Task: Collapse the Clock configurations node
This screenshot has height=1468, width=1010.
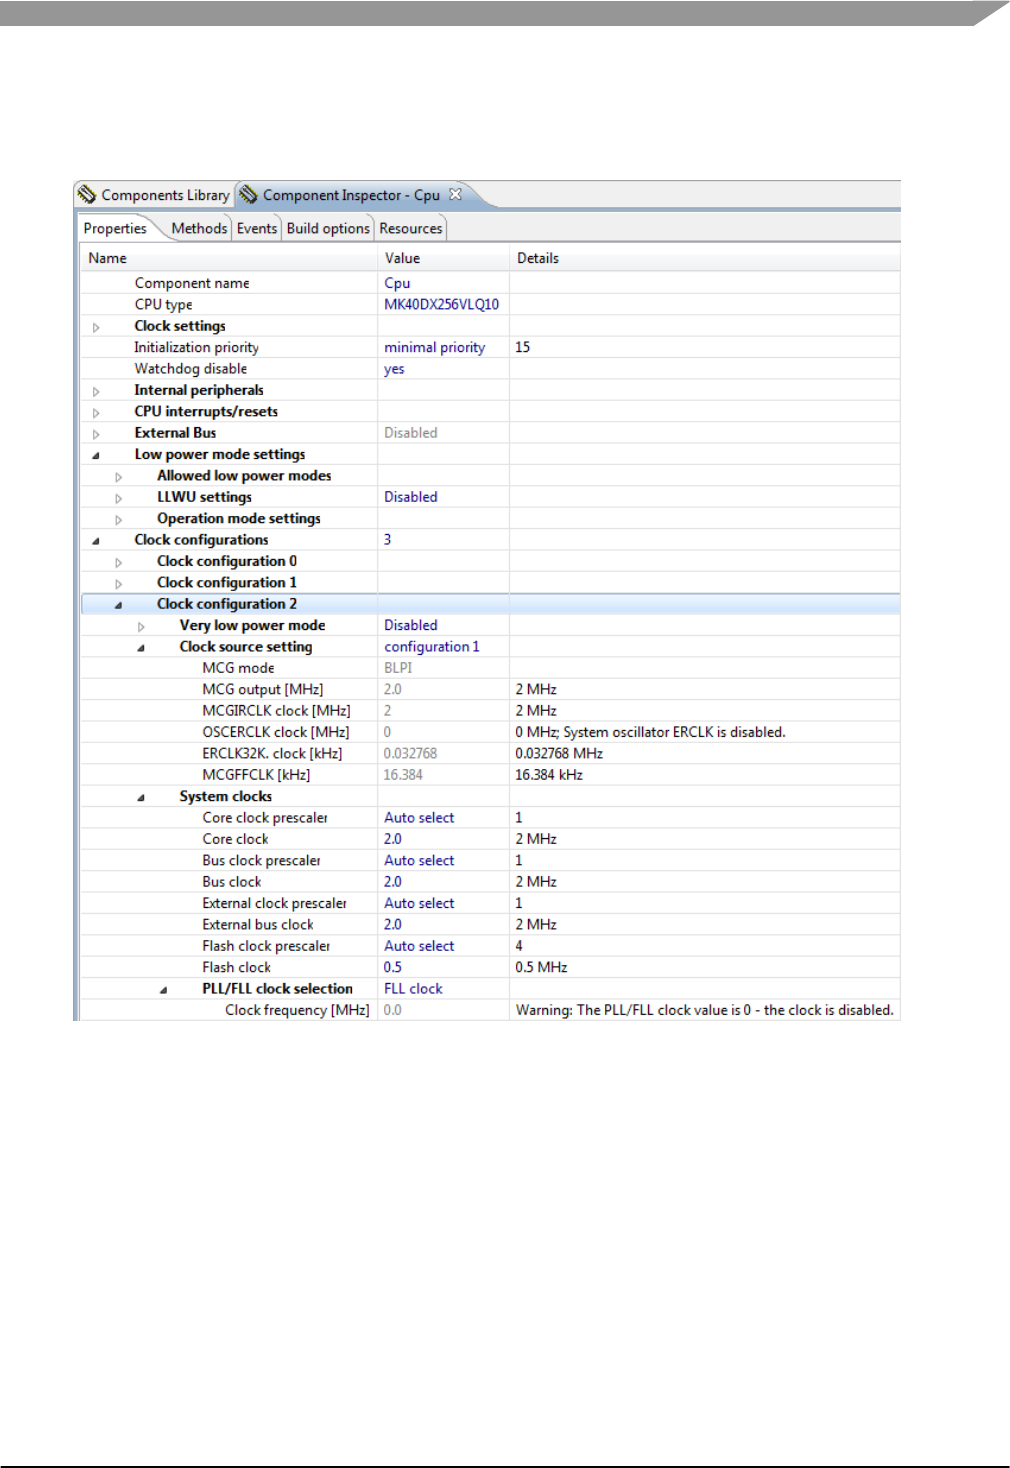Action: (x=96, y=541)
